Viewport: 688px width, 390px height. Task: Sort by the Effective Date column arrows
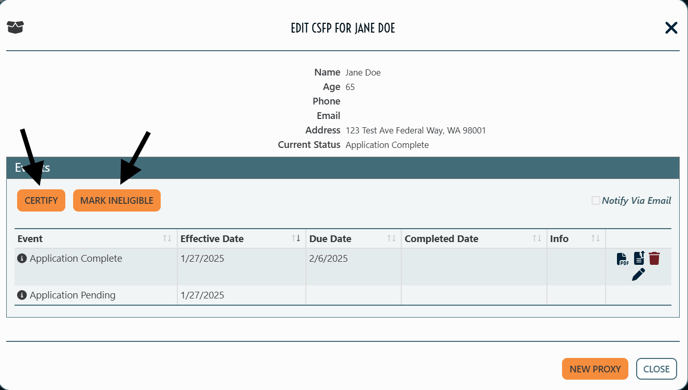click(x=296, y=238)
